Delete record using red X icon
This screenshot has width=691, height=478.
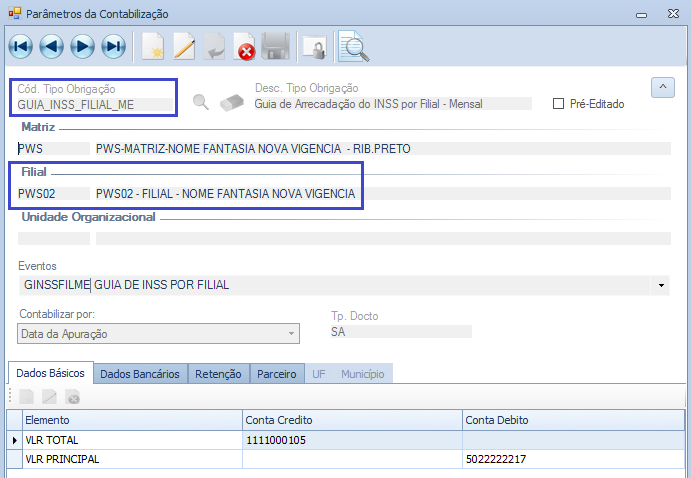point(245,46)
